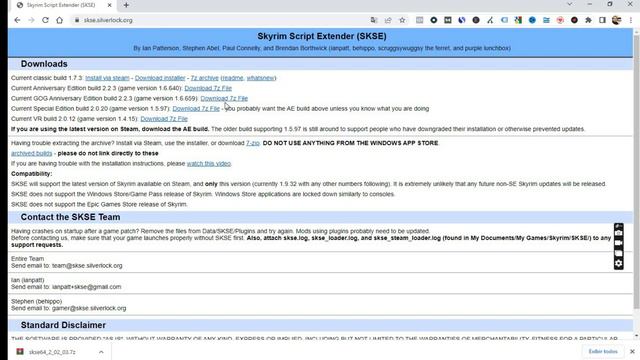Open the Chrome profile avatar
Viewport: 640px width, 360px height.
[x=616, y=20]
